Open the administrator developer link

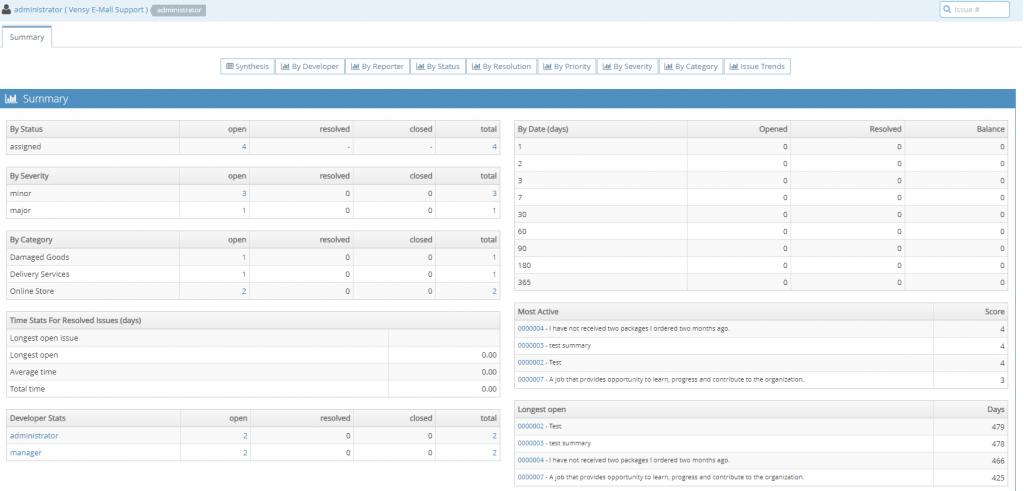coord(34,435)
